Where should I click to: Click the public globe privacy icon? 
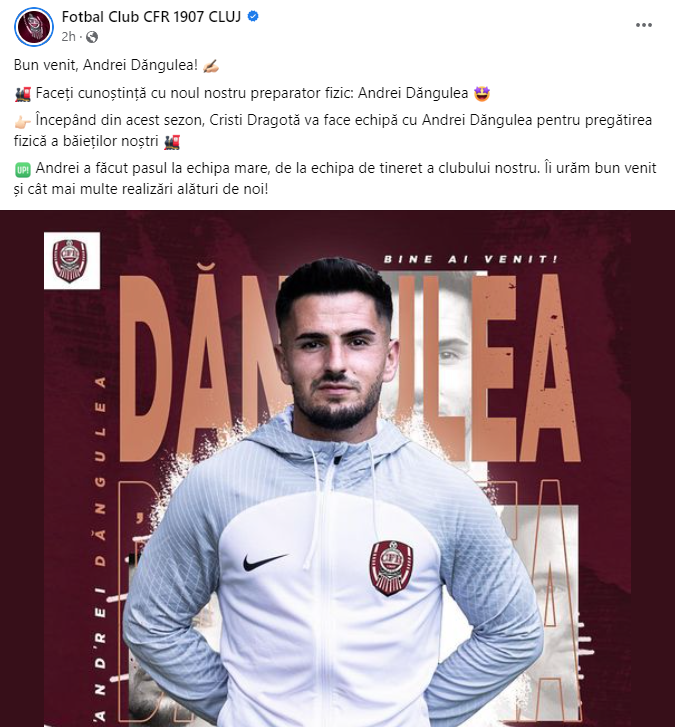pos(92,37)
